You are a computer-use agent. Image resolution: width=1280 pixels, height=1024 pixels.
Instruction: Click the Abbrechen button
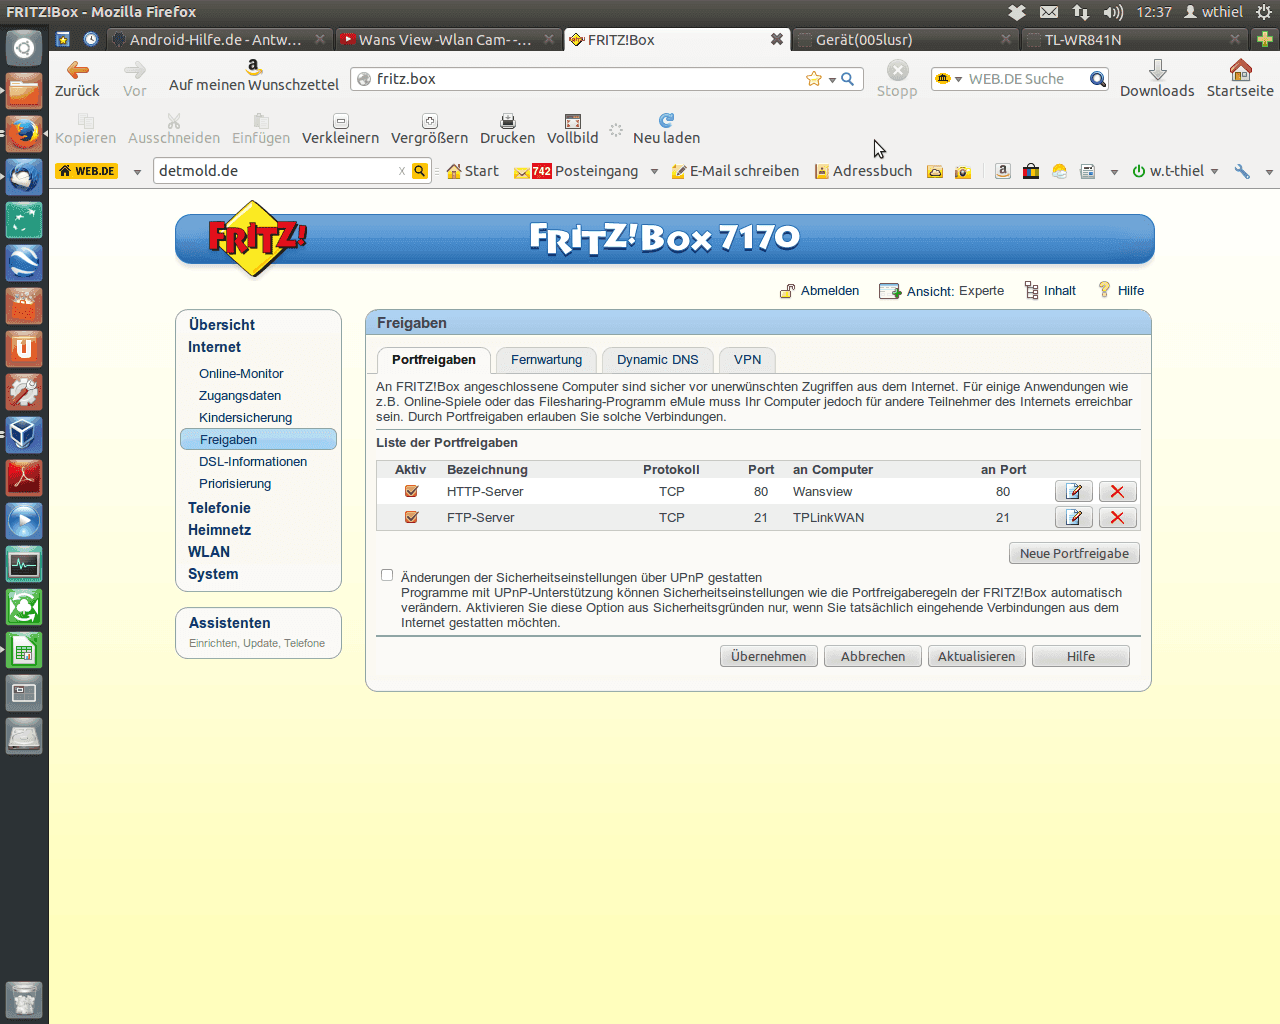point(873,656)
